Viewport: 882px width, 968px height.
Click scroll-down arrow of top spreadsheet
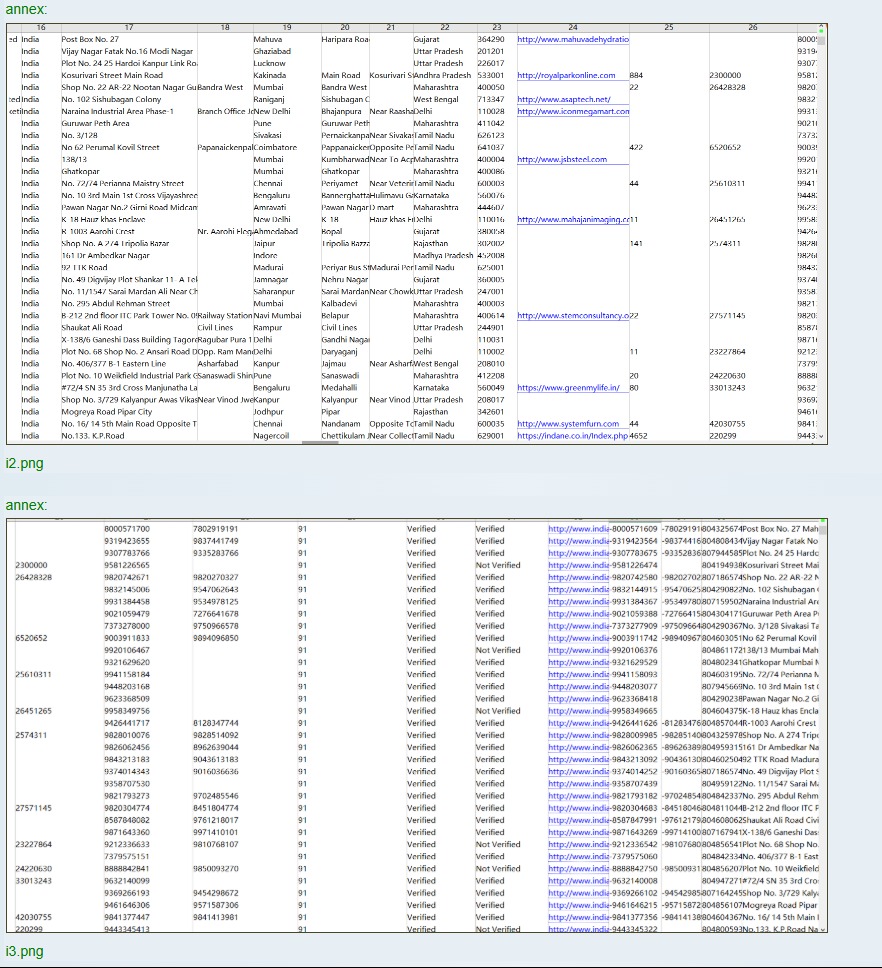coord(822,435)
